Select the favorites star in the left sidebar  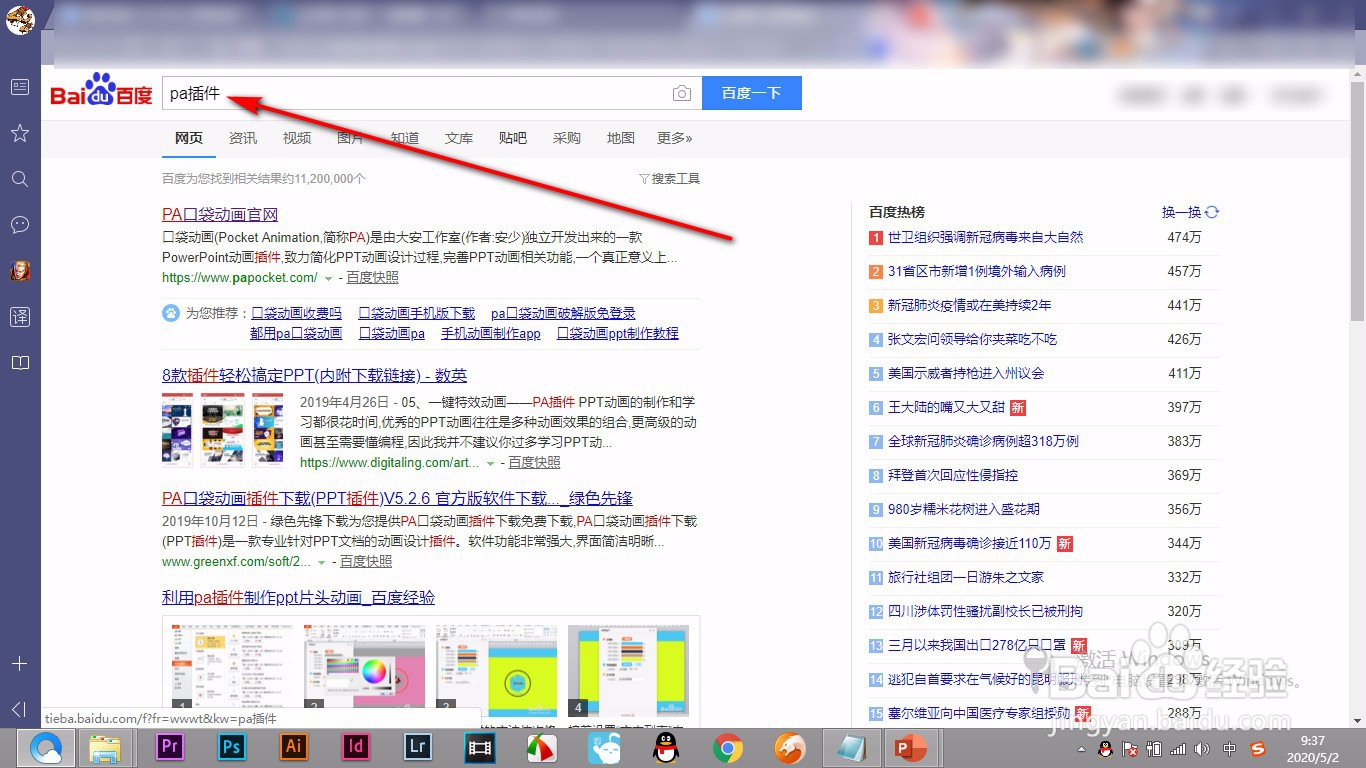tap(20, 133)
